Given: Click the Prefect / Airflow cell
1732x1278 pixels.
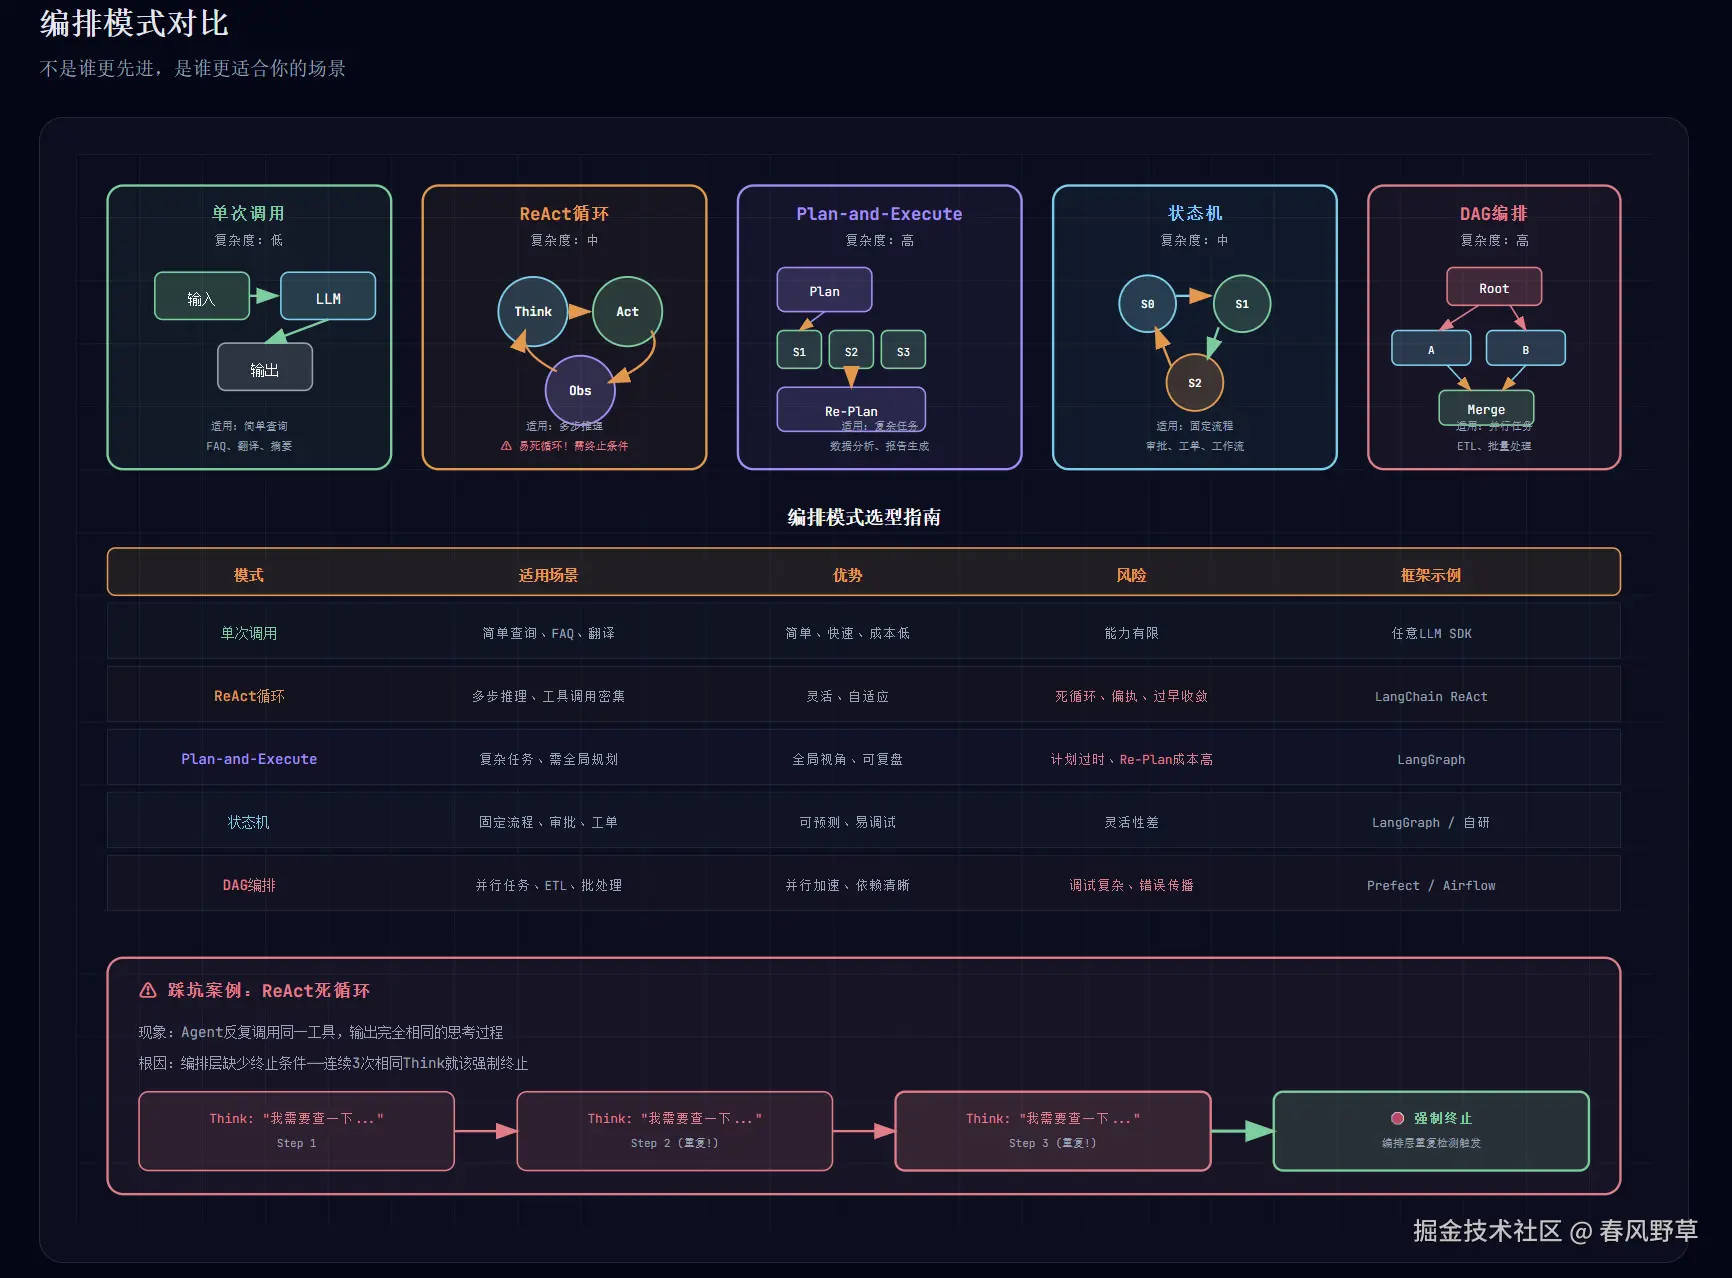Looking at the screenshot, I should pos(1431,885).
